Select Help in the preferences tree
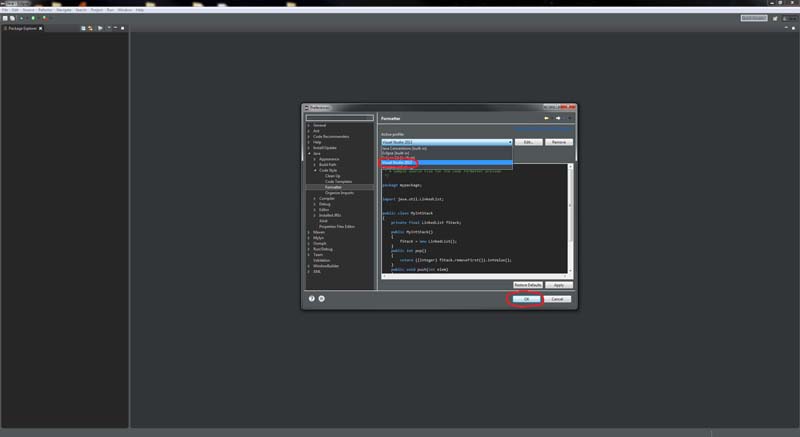The image size is (800, 437). point(317,142)
